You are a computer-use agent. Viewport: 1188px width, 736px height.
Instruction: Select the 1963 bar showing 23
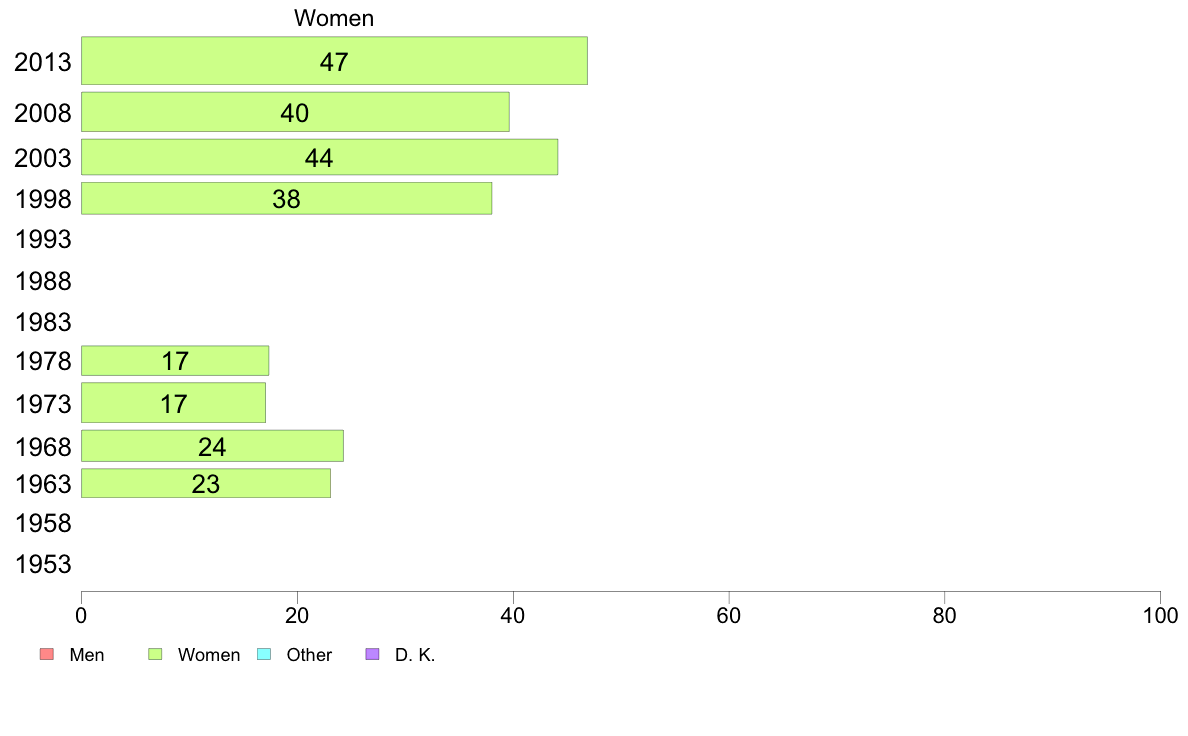coord(205,484)
